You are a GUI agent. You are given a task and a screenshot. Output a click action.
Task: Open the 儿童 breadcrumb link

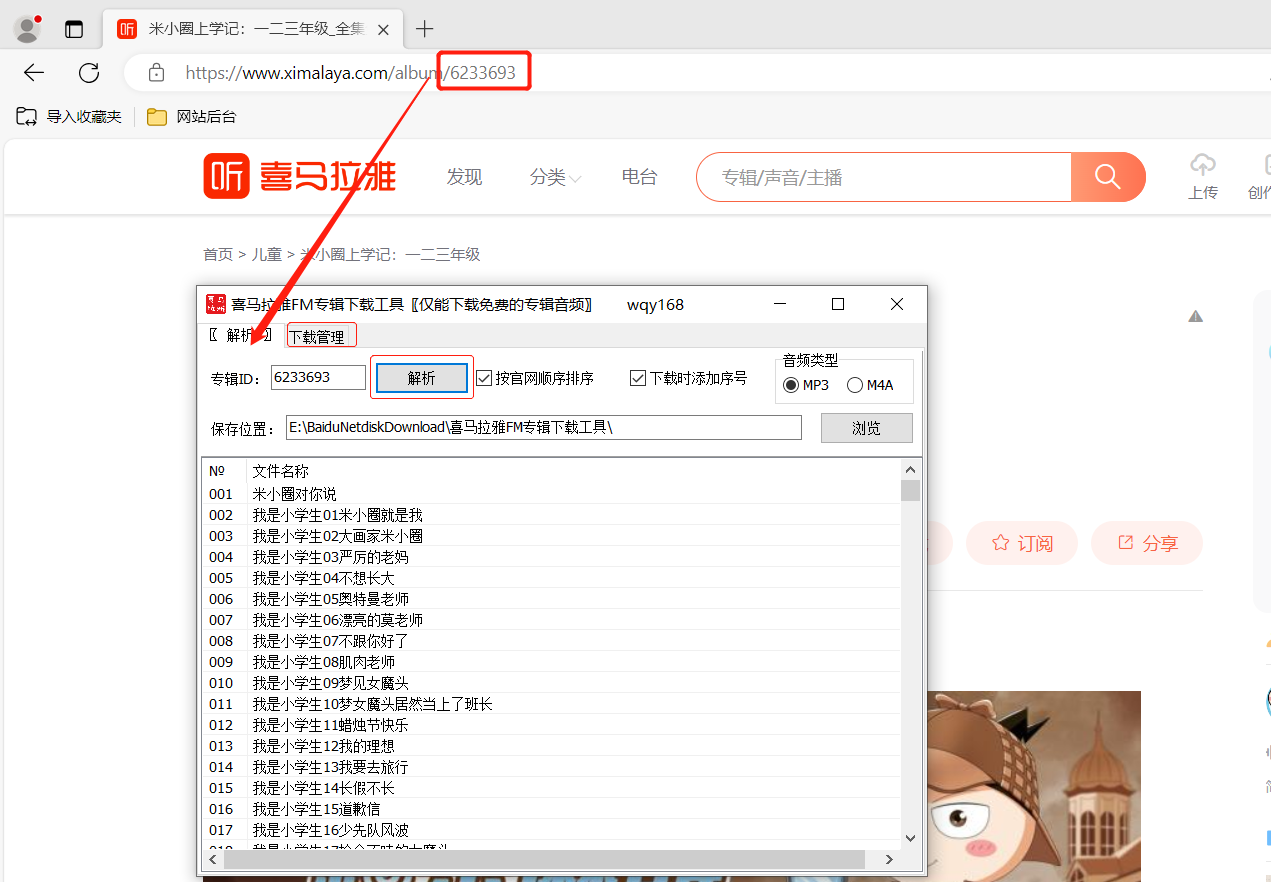coord(267,255)
